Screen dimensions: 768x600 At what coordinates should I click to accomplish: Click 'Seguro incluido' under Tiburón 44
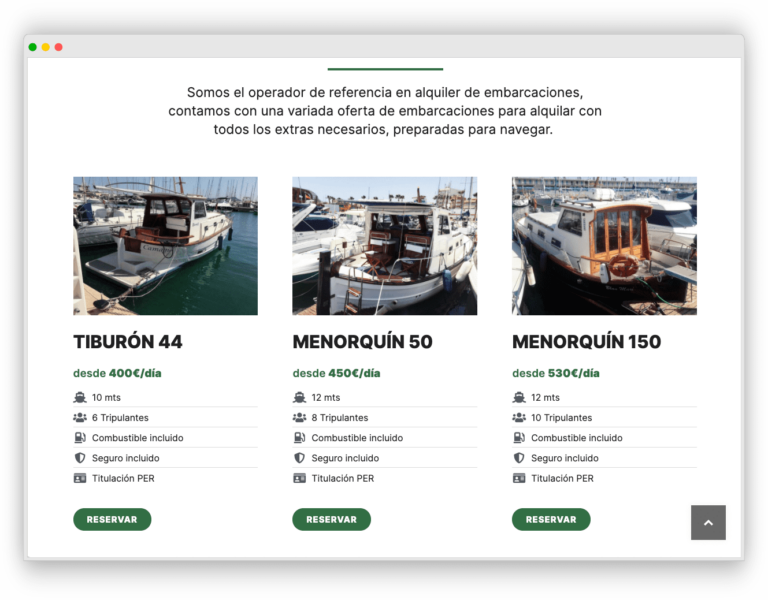[126, 458]
